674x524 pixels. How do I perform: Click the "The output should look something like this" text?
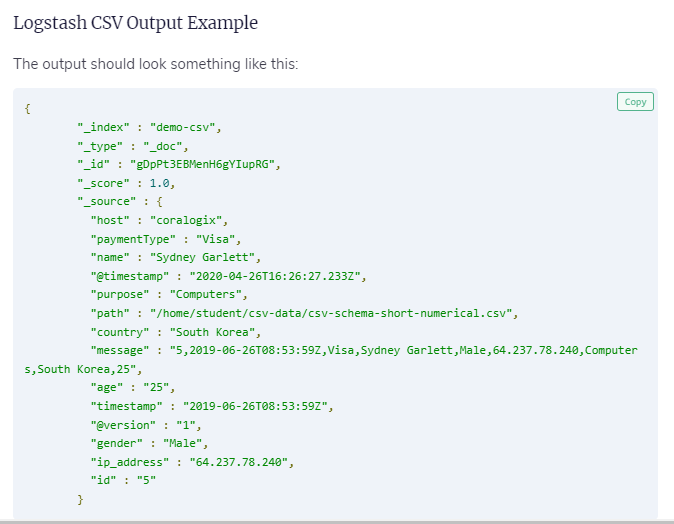155,64
